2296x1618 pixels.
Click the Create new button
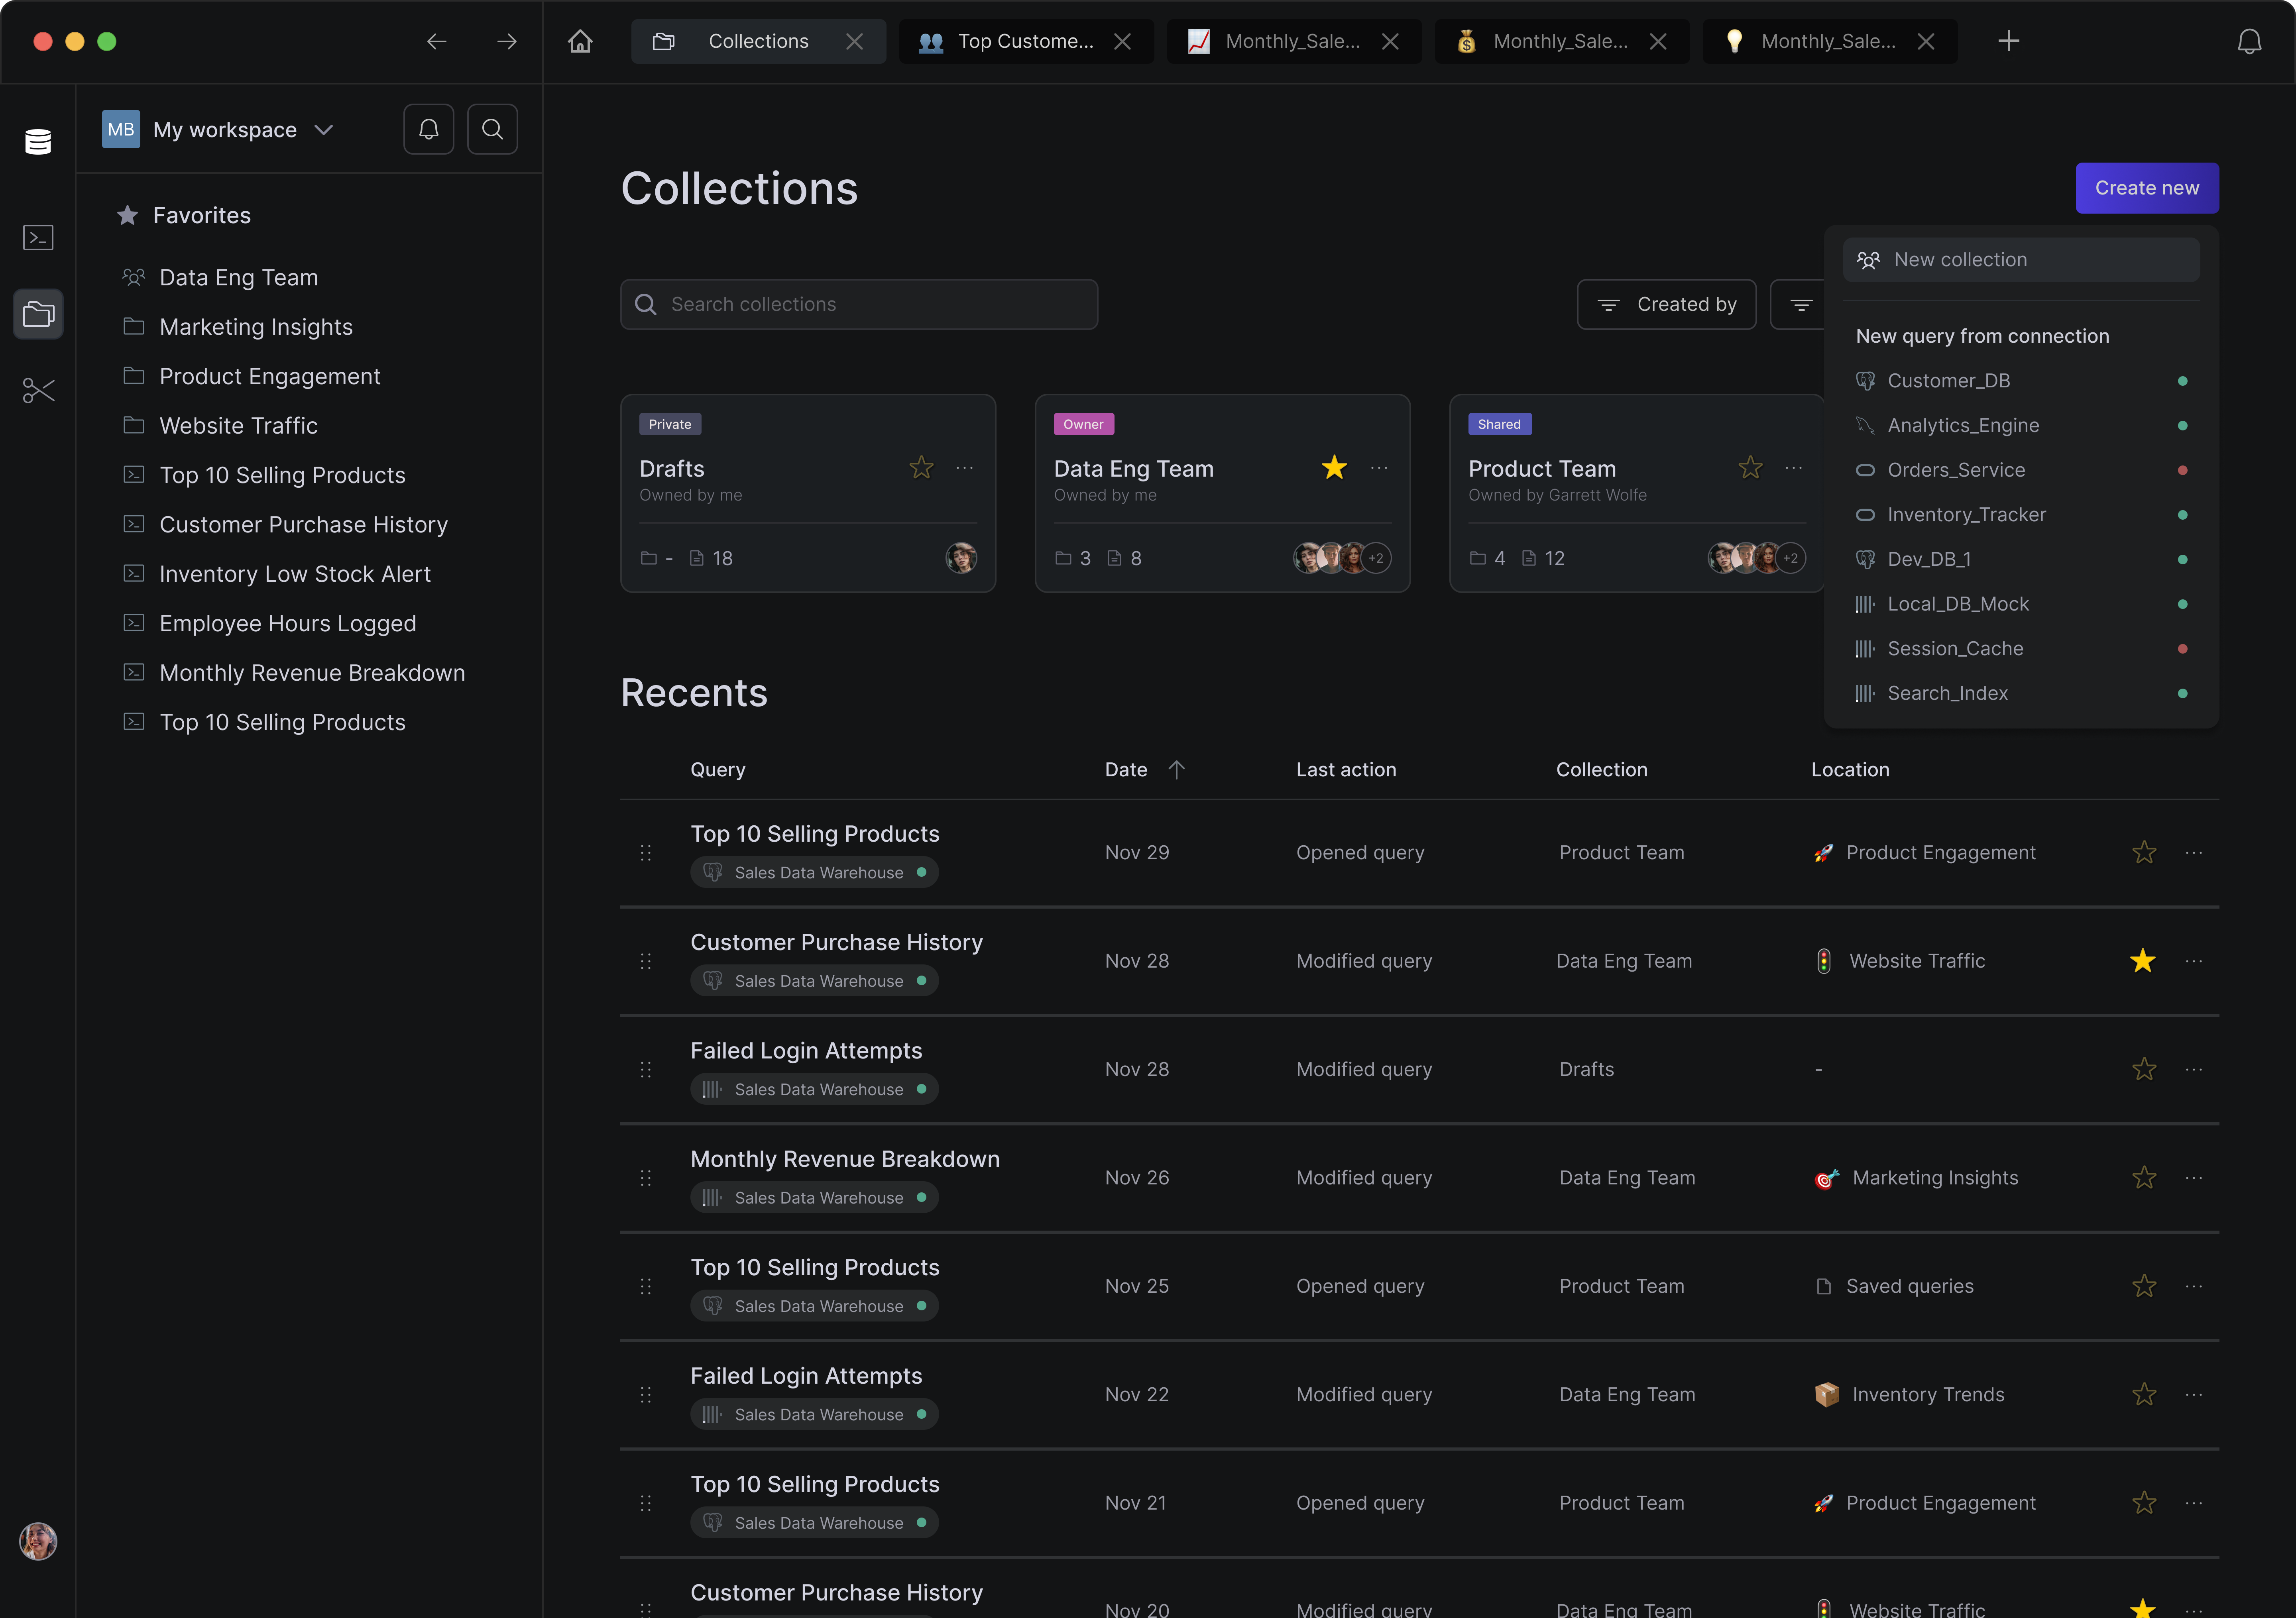2146,188
